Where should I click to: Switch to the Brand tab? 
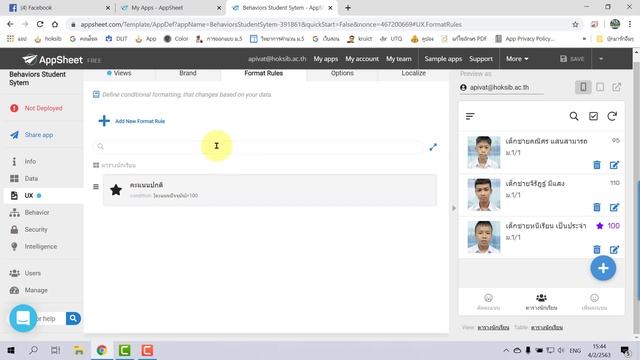tap(188, 73)
